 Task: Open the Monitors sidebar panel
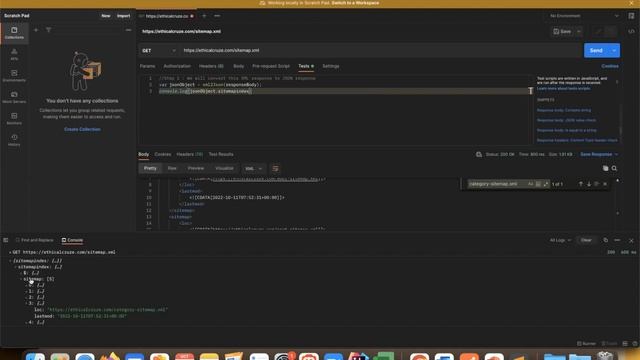pyautogui.click(x=14, y=118)
